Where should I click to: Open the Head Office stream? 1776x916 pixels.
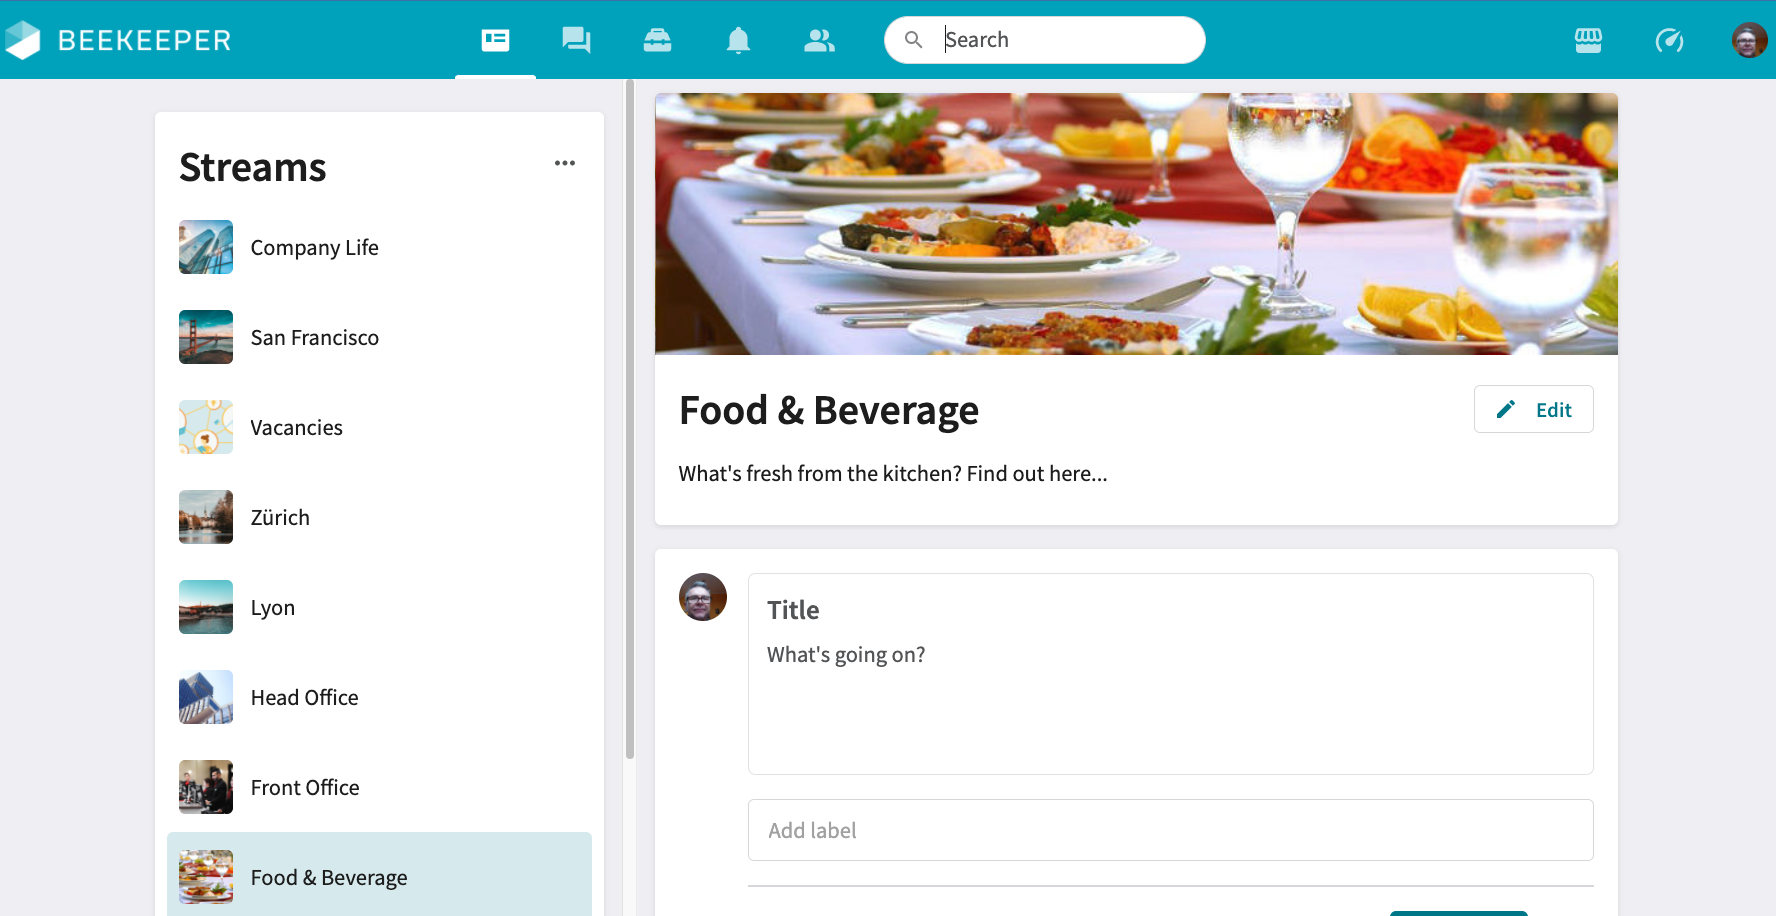(304, 698)
